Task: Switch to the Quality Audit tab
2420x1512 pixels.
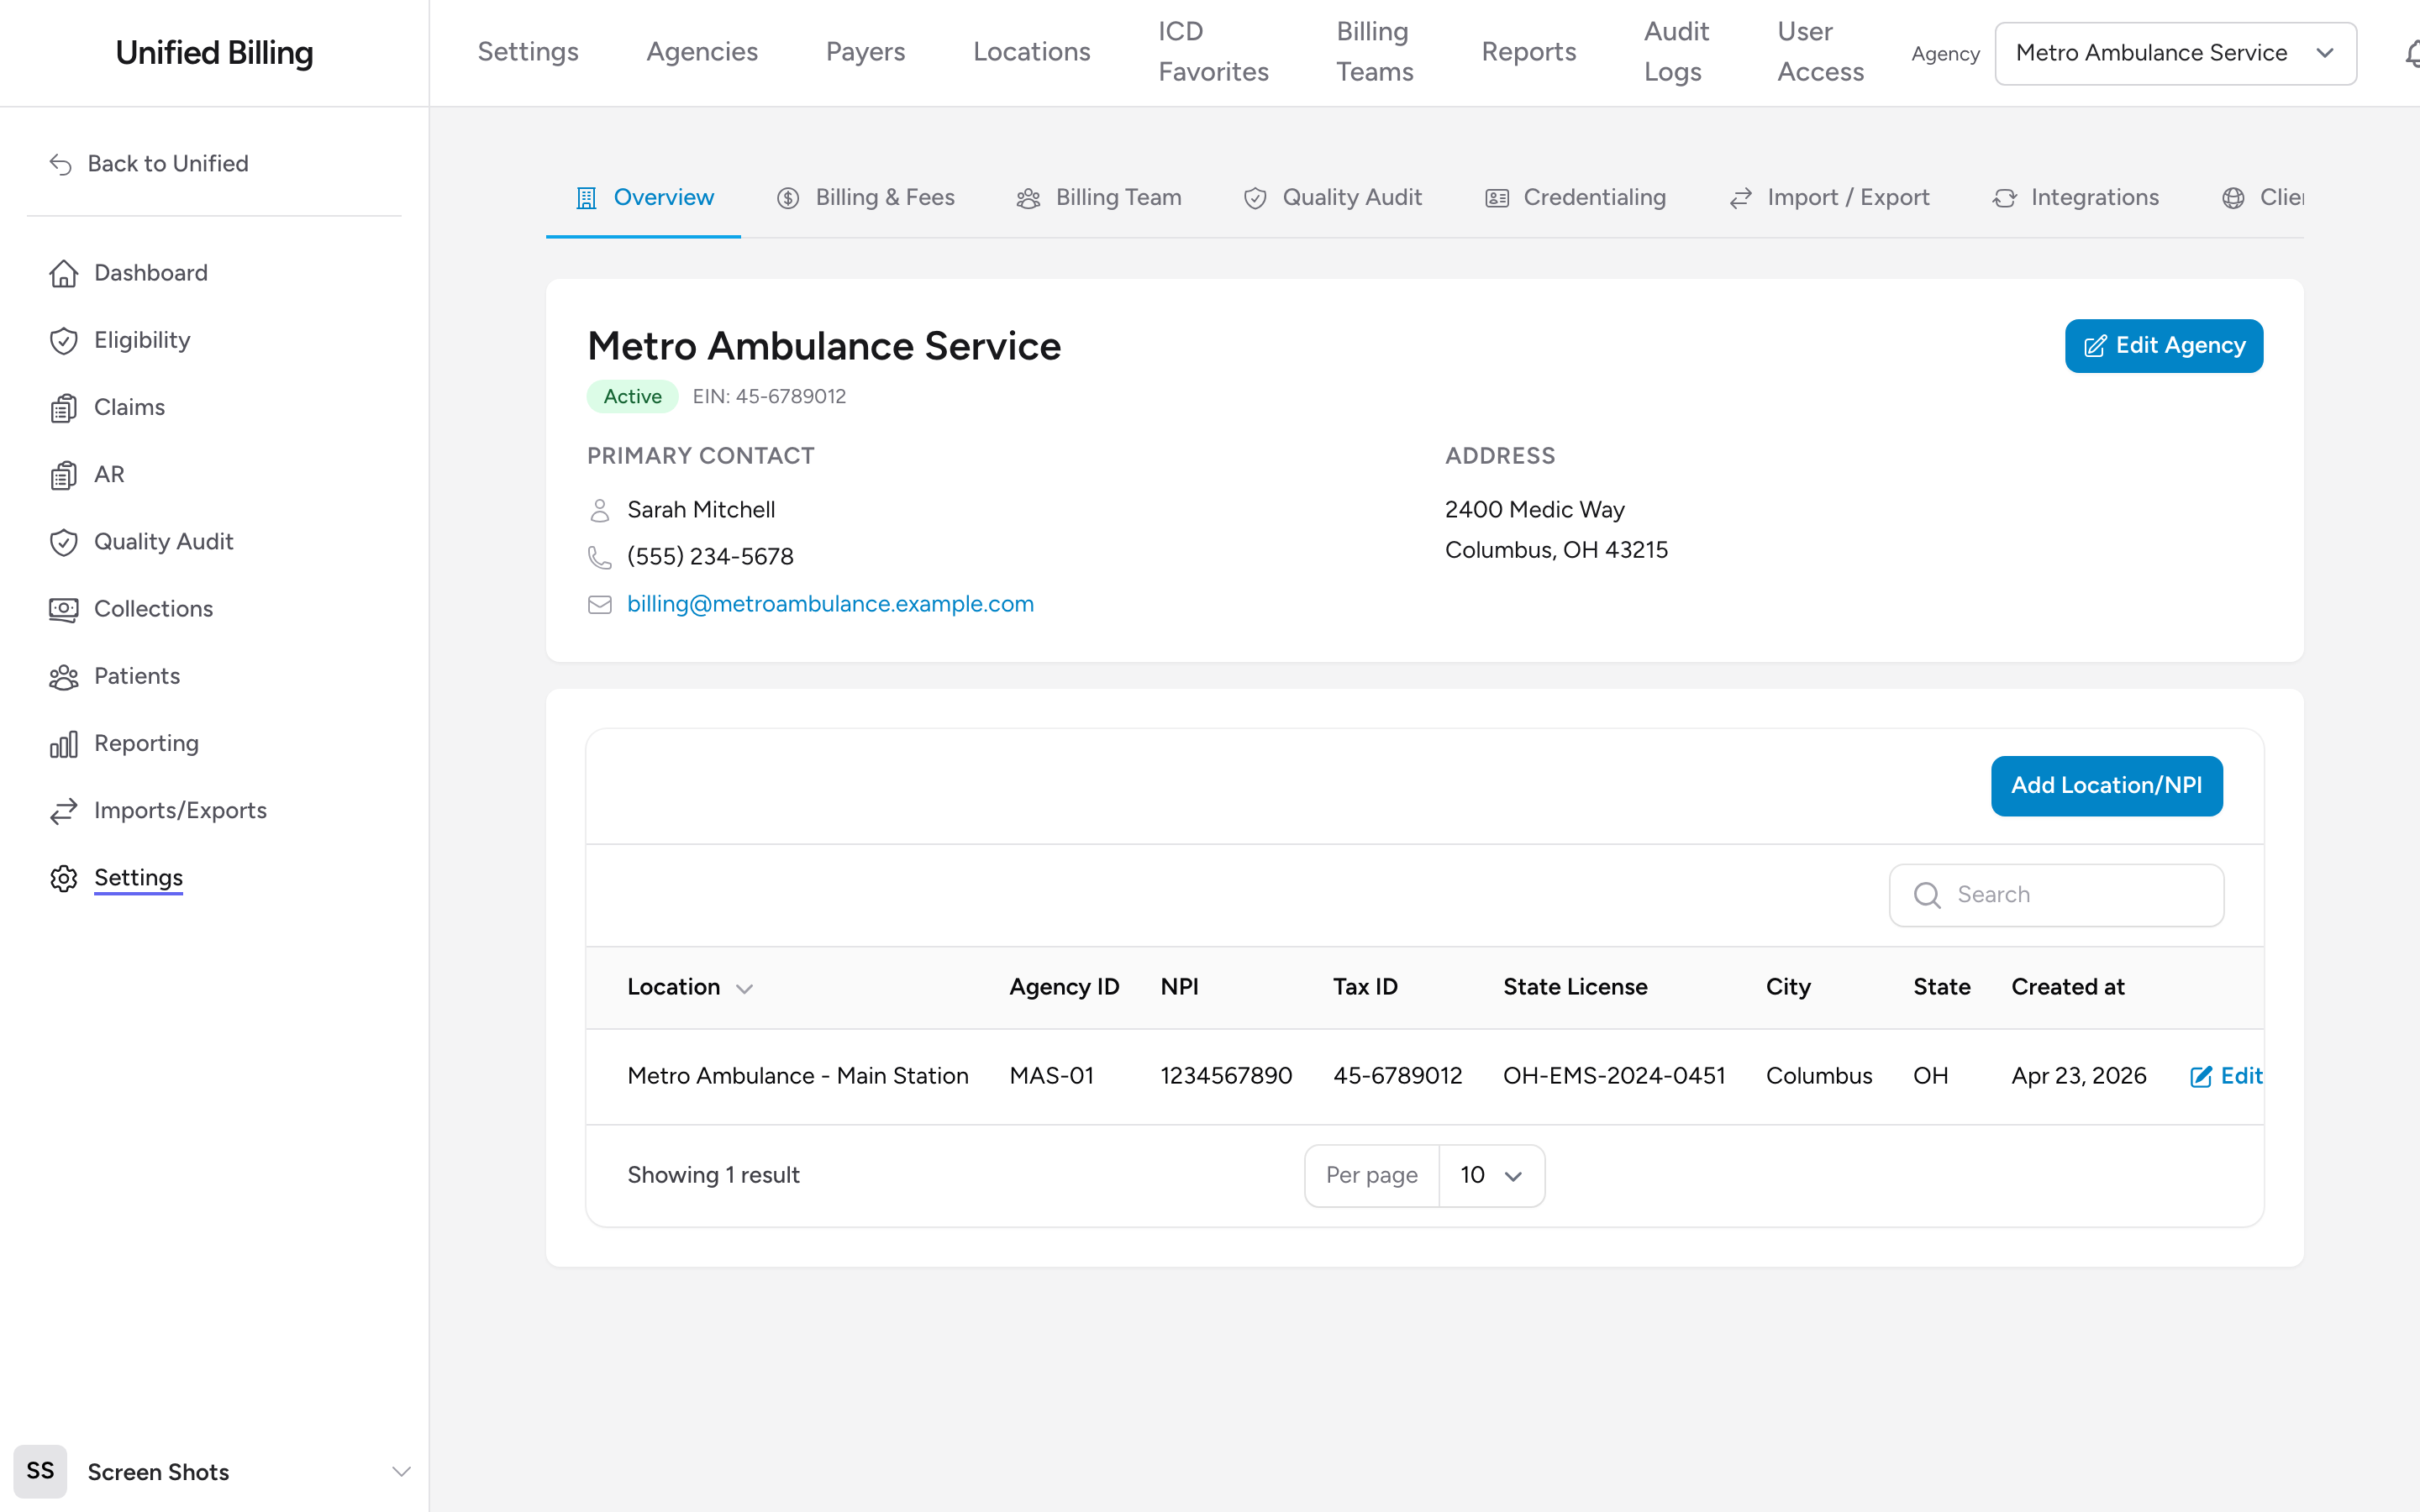Action: tap(1332, 198)
